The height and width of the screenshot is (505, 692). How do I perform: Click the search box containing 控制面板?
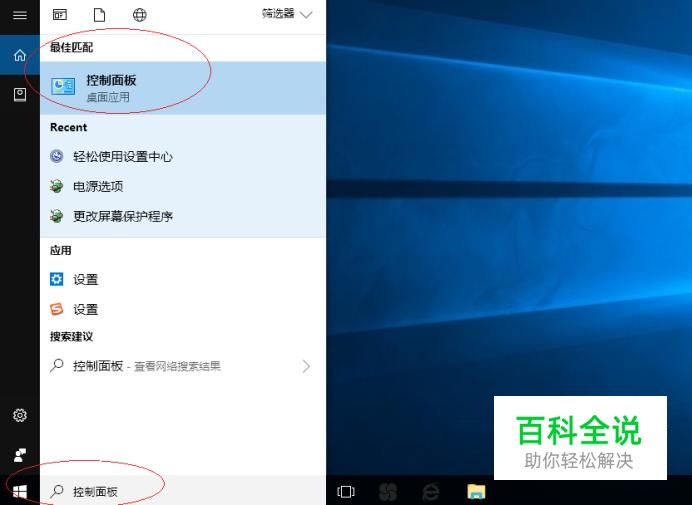pos(183,491)
